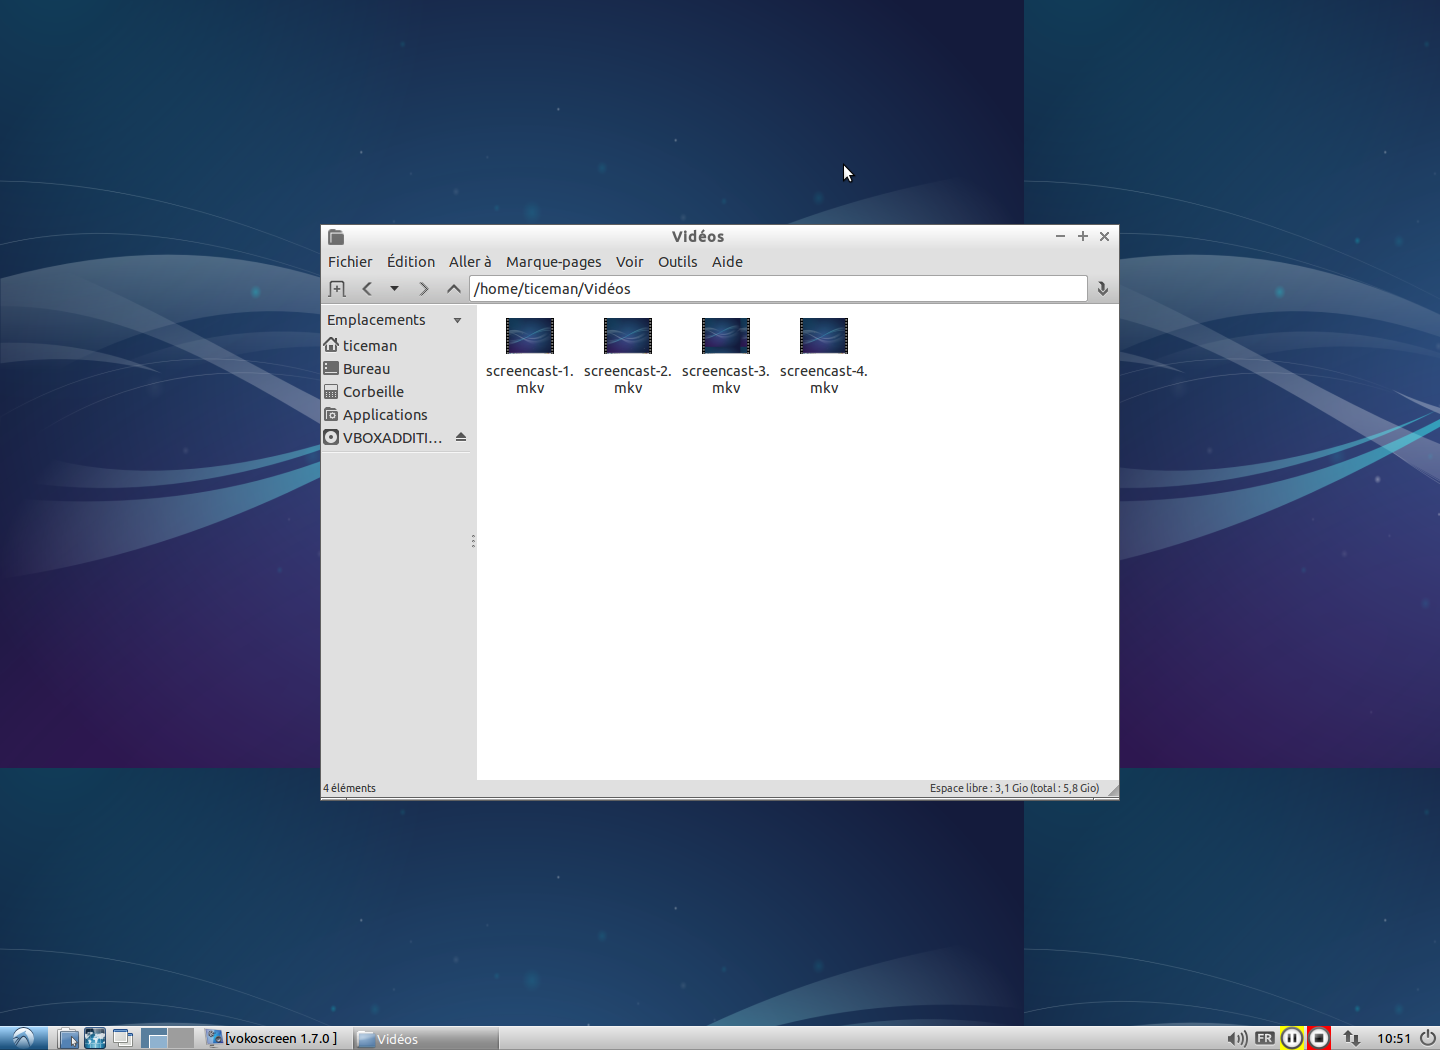Viewport: 1440px width, 1050px height.
Task: Open the Marque-pages menu
Action: coord(553,262)
